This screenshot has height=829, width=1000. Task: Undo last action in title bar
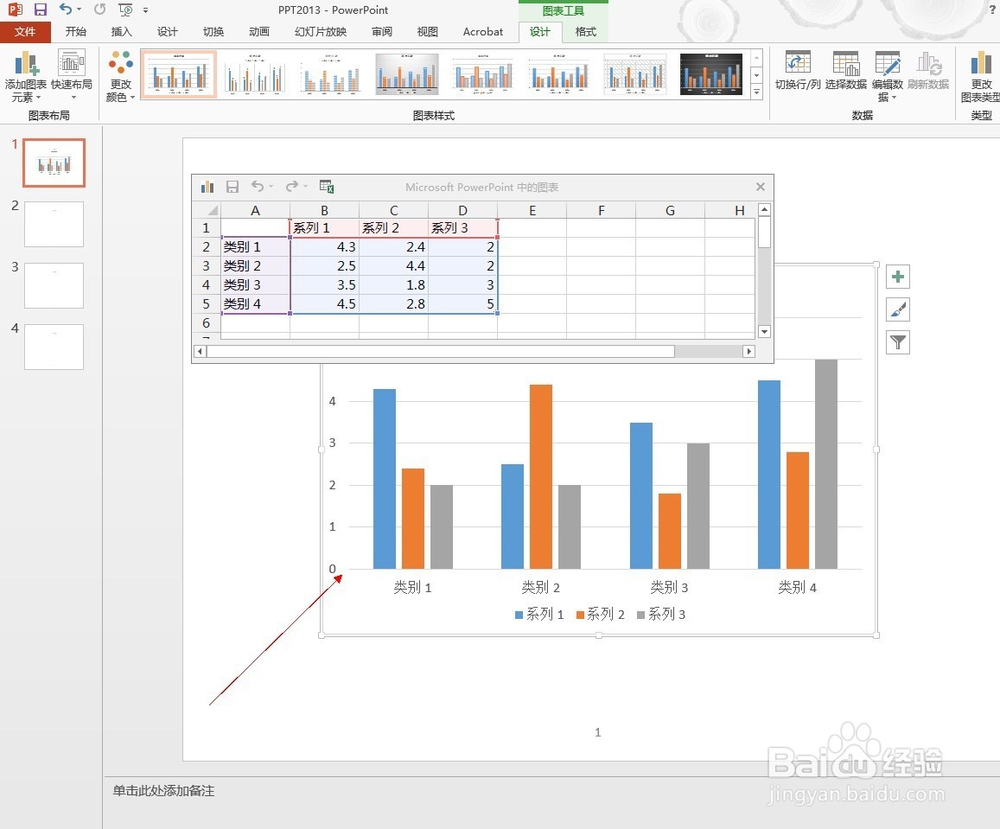pos(66,10)
